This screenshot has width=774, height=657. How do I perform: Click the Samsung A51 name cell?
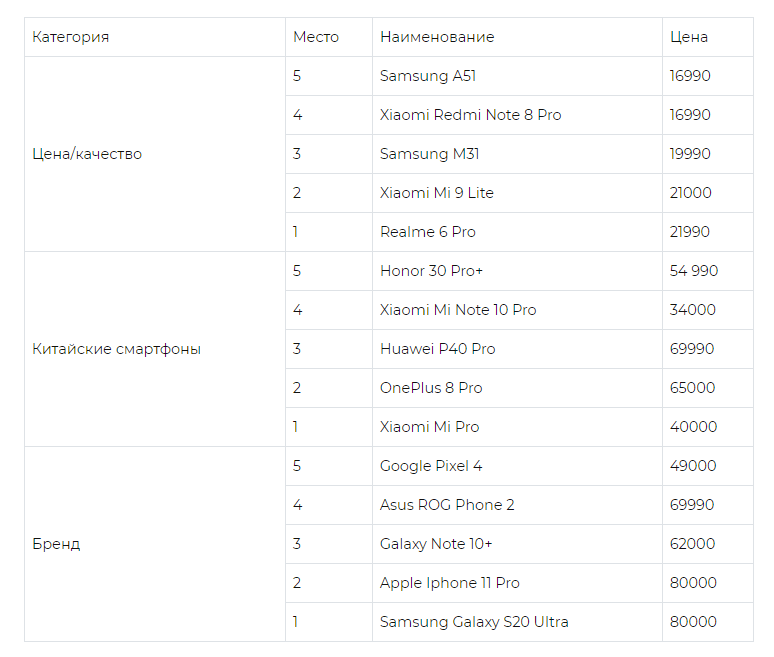point(517,76)
